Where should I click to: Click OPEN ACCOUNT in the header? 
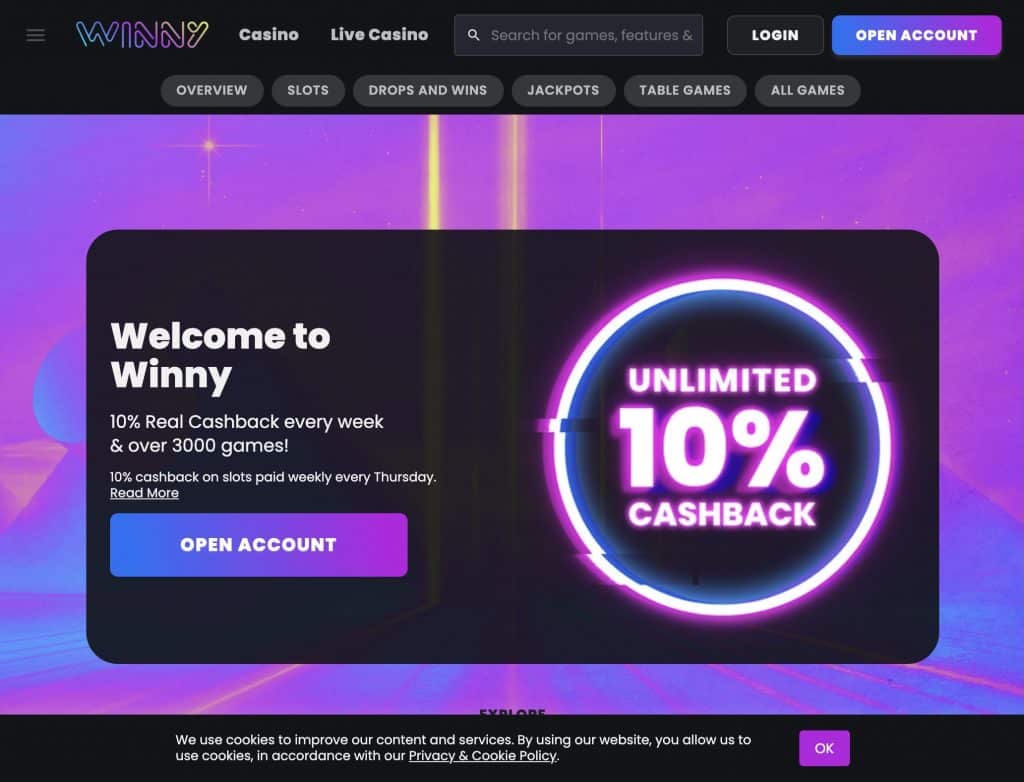[916, 35]
